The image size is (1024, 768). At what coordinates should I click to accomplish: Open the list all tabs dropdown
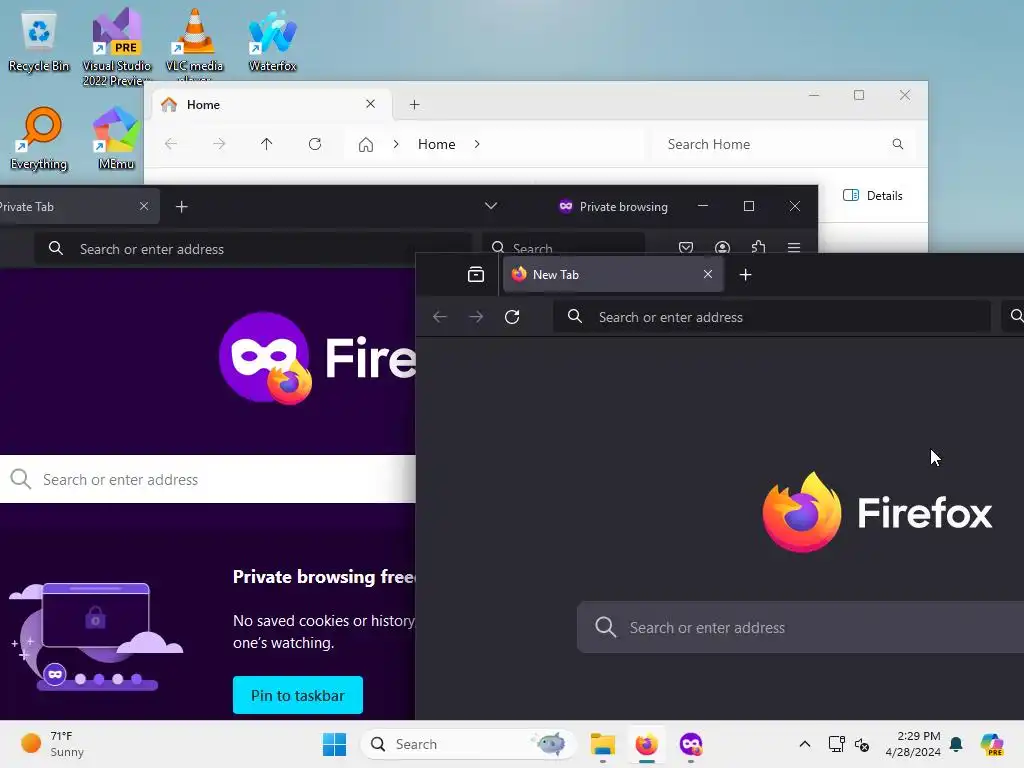point(491,206)
